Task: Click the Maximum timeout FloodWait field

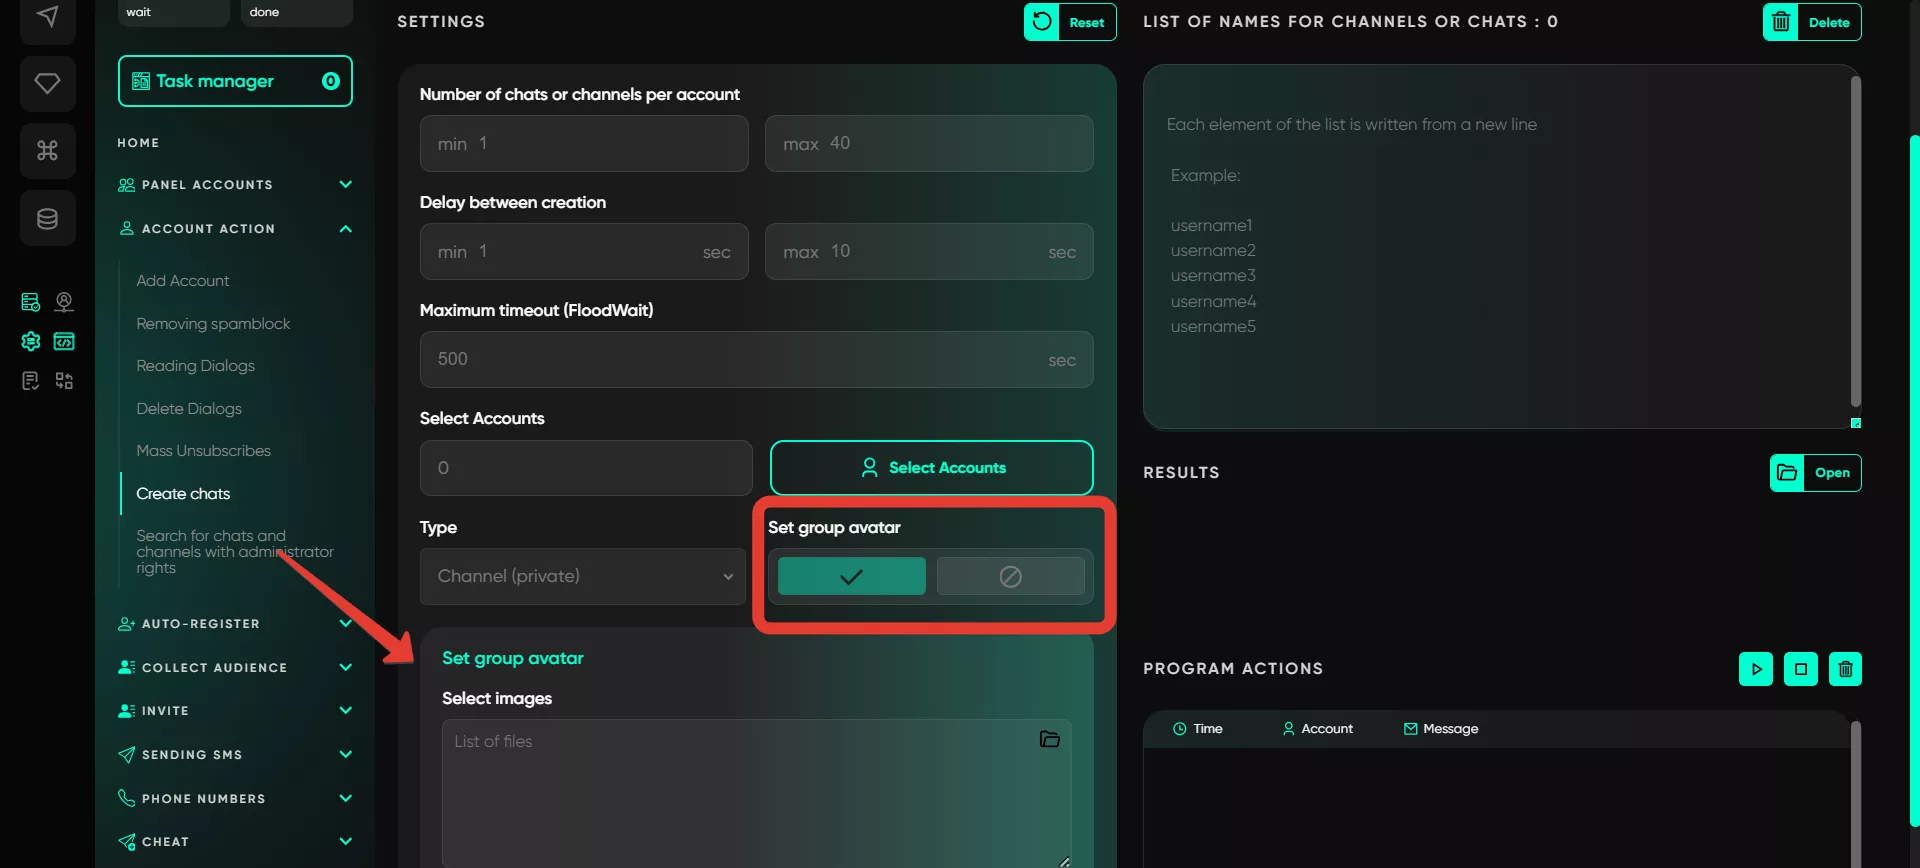Action: pyautogui.click(x=757, y=359)
